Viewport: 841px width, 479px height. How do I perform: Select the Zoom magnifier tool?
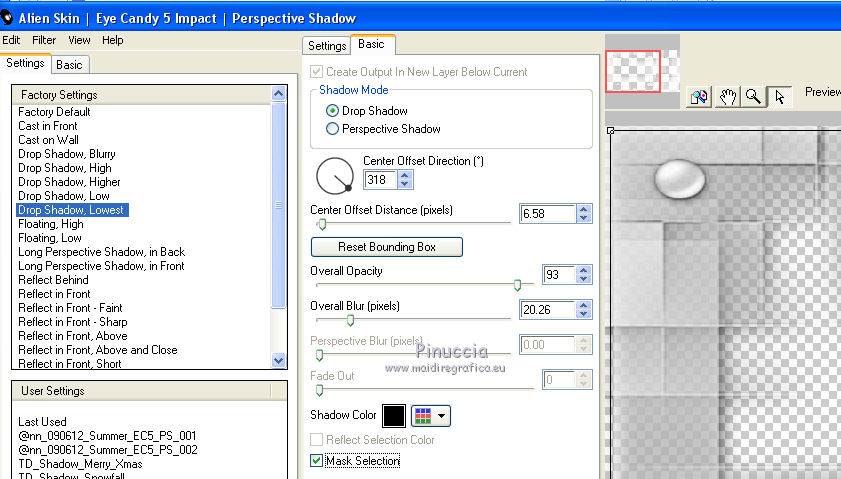[x=754, y=97]
